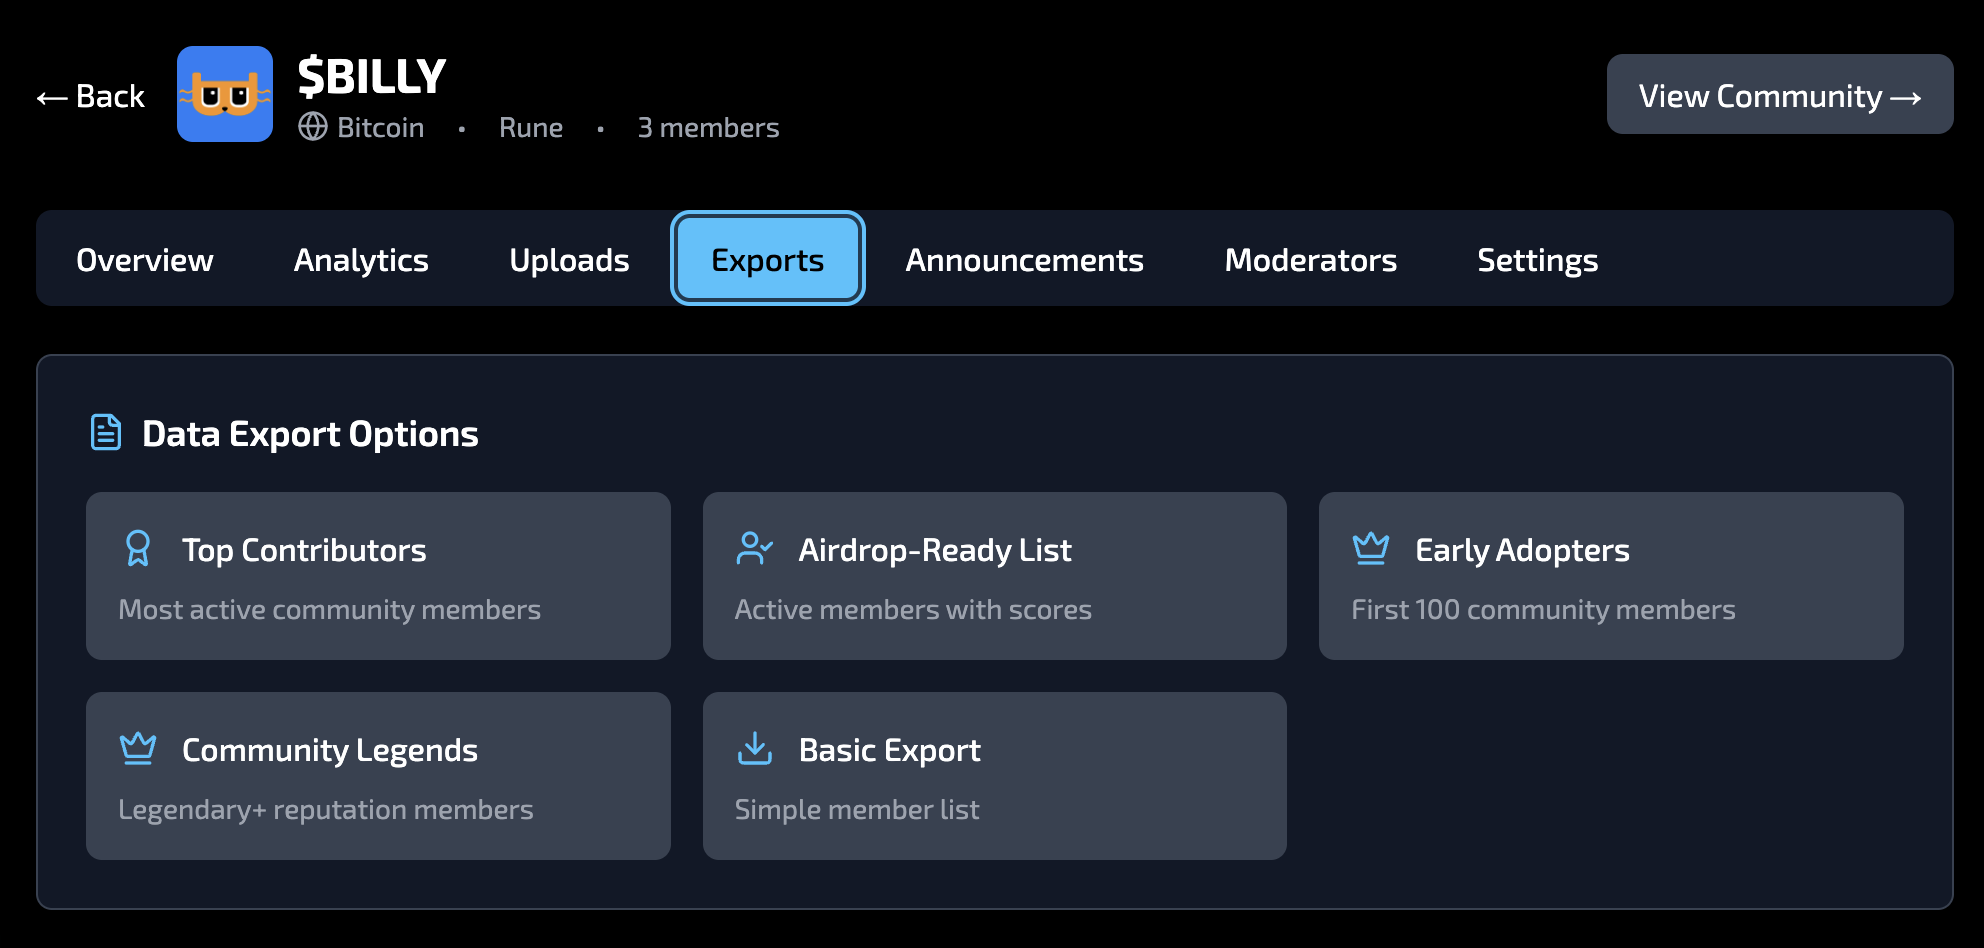Click the document icon beside Data Export Options
This screenshot has height=948, width=1984.
106,433
